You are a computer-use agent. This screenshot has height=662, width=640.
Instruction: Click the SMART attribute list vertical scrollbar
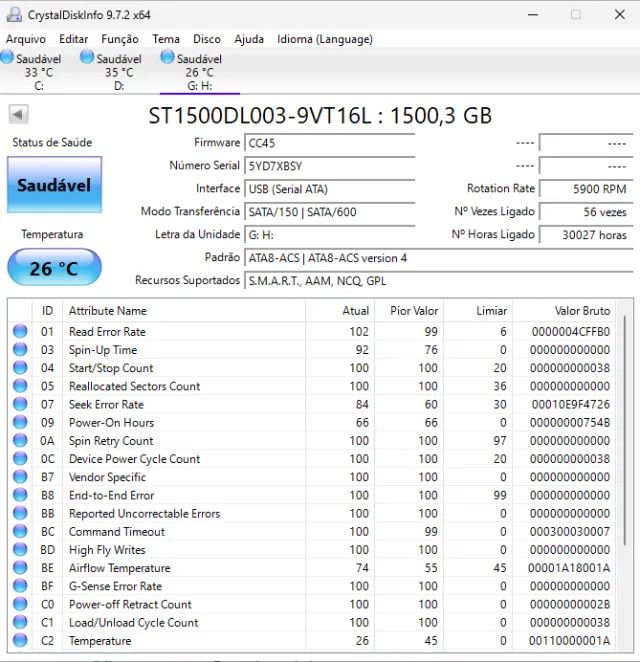pyautogui.click(x=624, y=431)
